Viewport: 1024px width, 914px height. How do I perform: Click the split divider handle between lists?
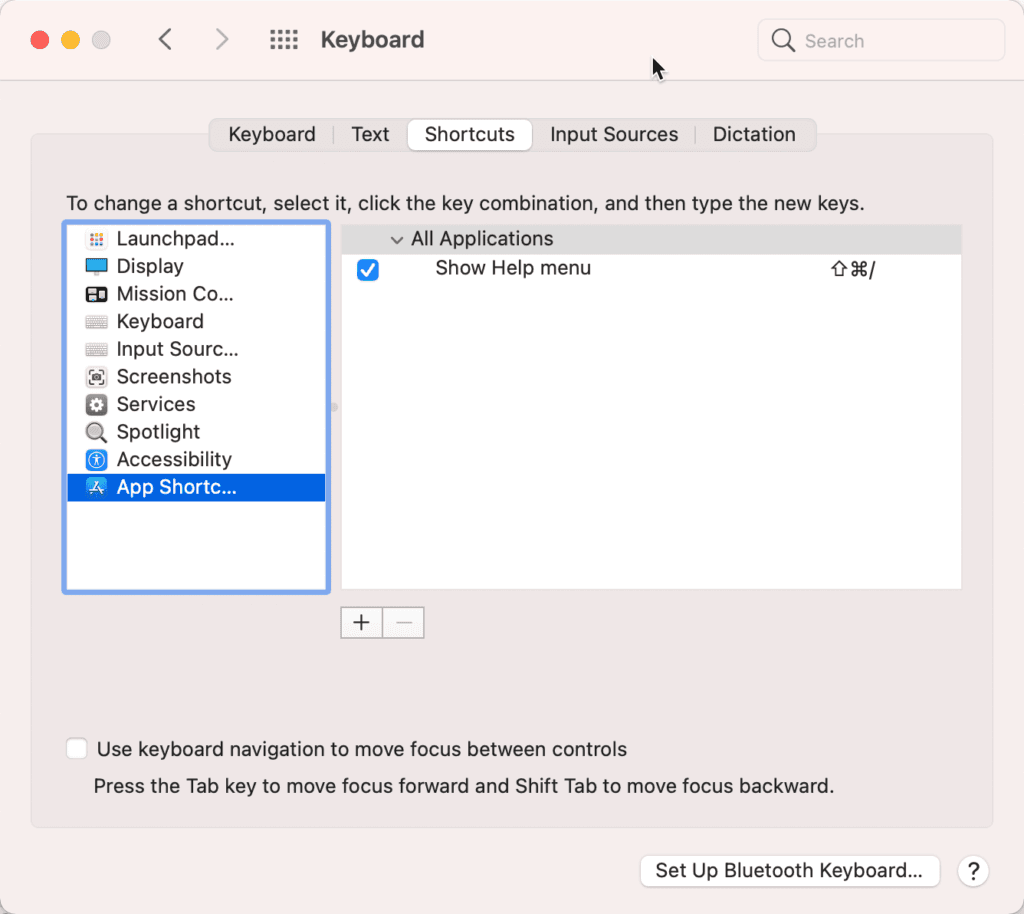click(334, 407)
